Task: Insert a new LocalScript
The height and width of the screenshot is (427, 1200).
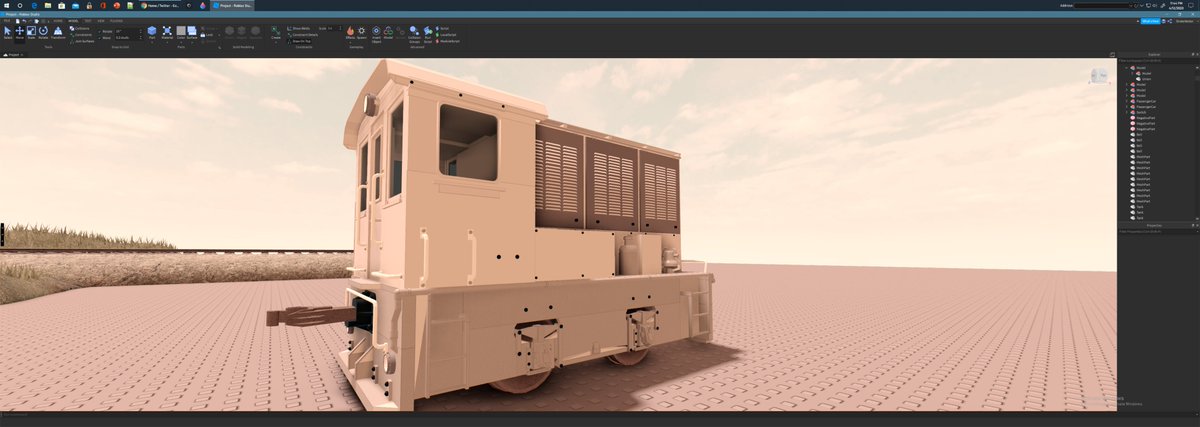Action: click(x=445, y=35)
